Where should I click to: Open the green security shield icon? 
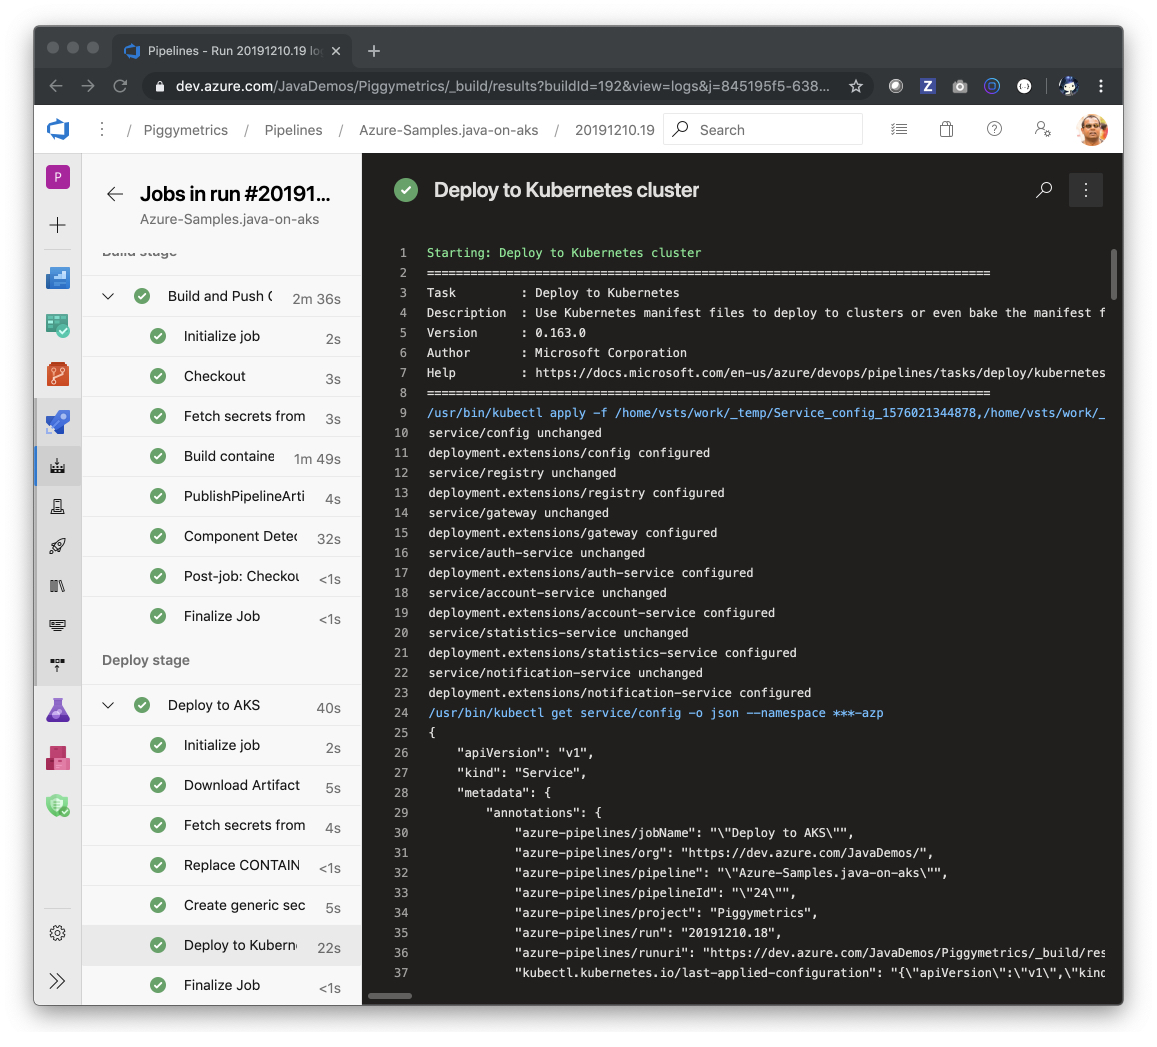click(x=58, y=805)
